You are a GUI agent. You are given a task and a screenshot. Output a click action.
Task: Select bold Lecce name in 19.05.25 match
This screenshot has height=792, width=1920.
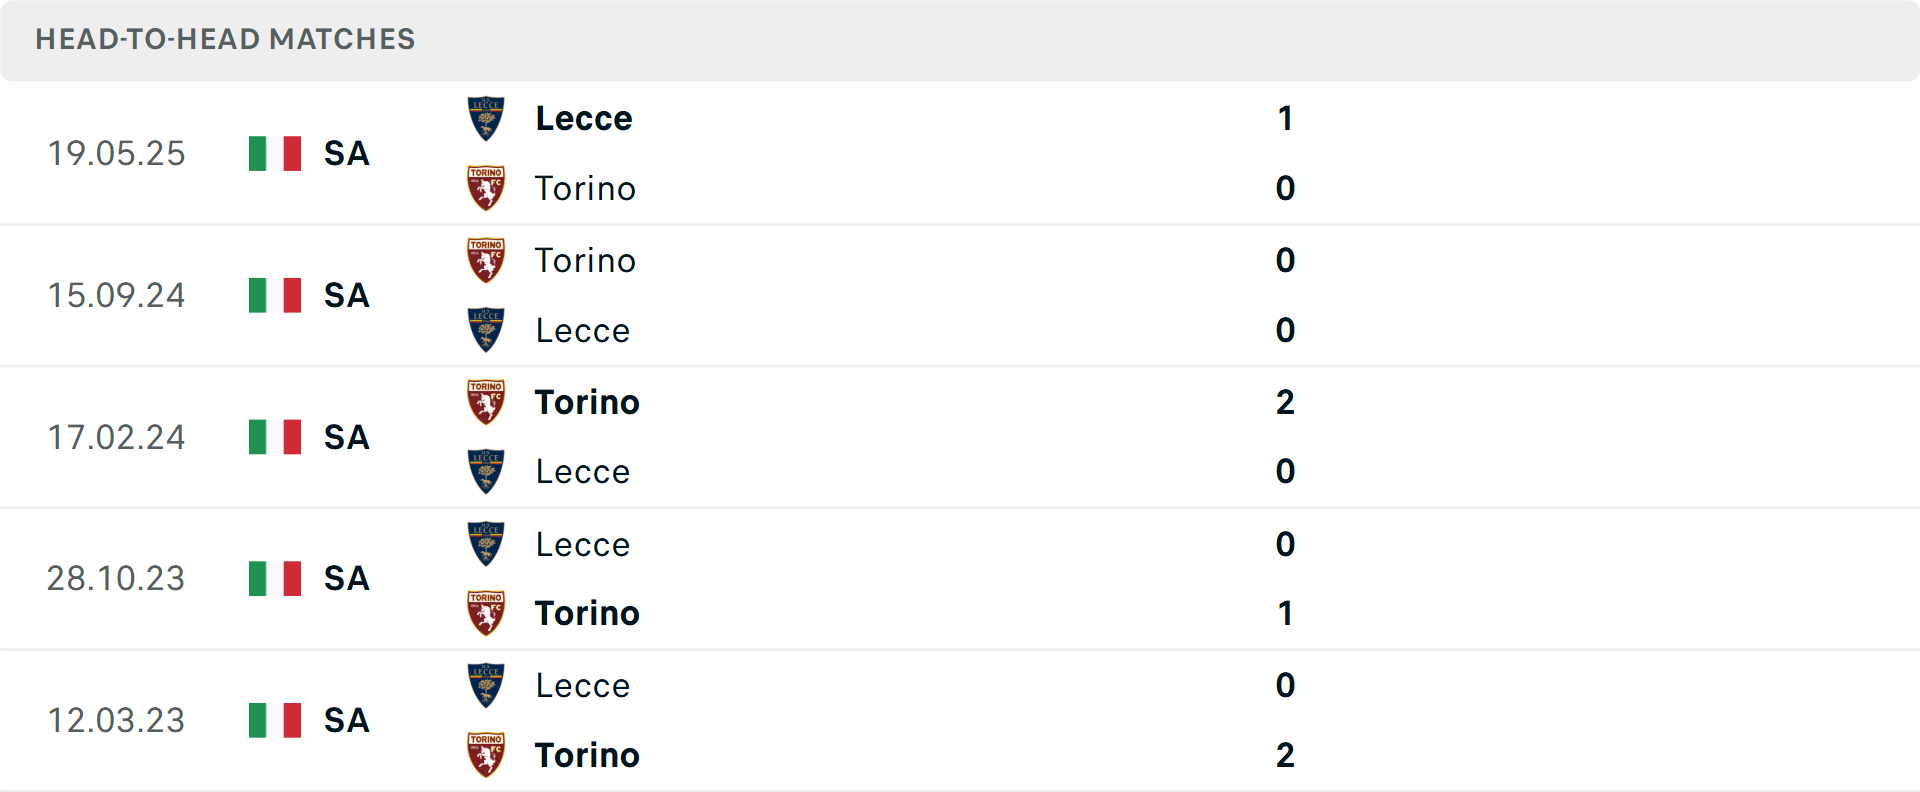584,119
